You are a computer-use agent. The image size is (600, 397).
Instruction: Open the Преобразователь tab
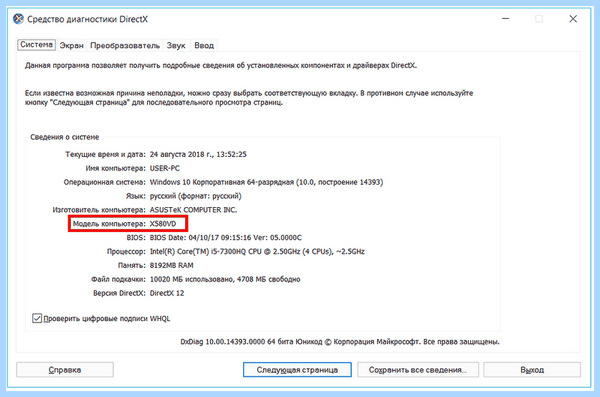tap(125, 45)
